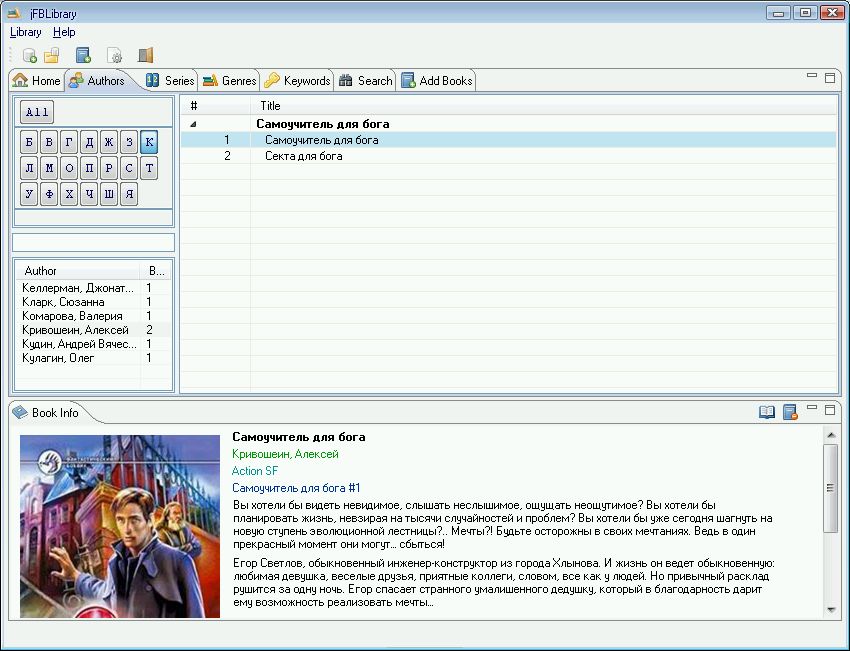Select author Кларк, Сюзанна
850x651 pixels.
tap(93, 302)
